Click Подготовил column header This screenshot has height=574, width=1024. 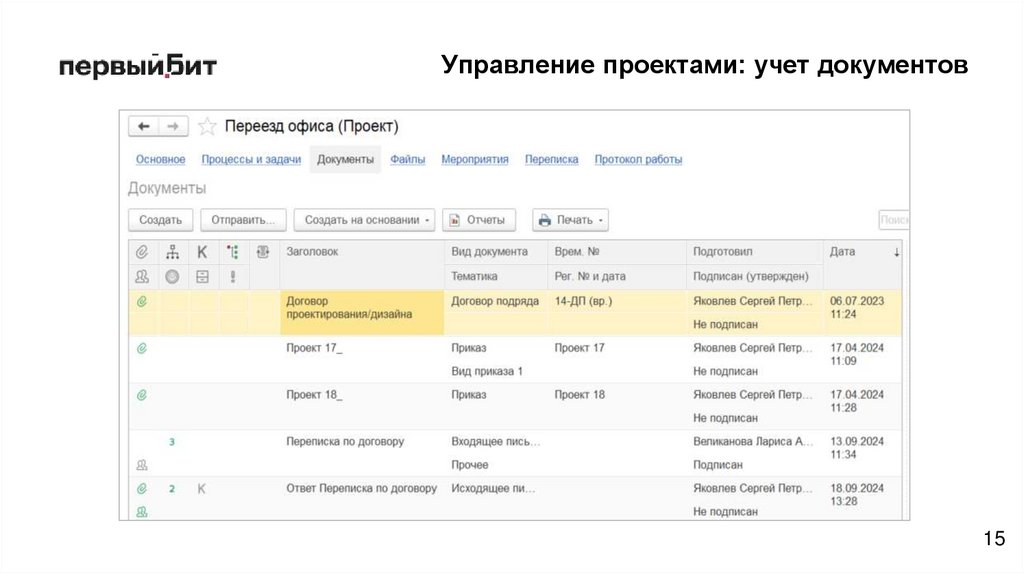coord(722,251)
